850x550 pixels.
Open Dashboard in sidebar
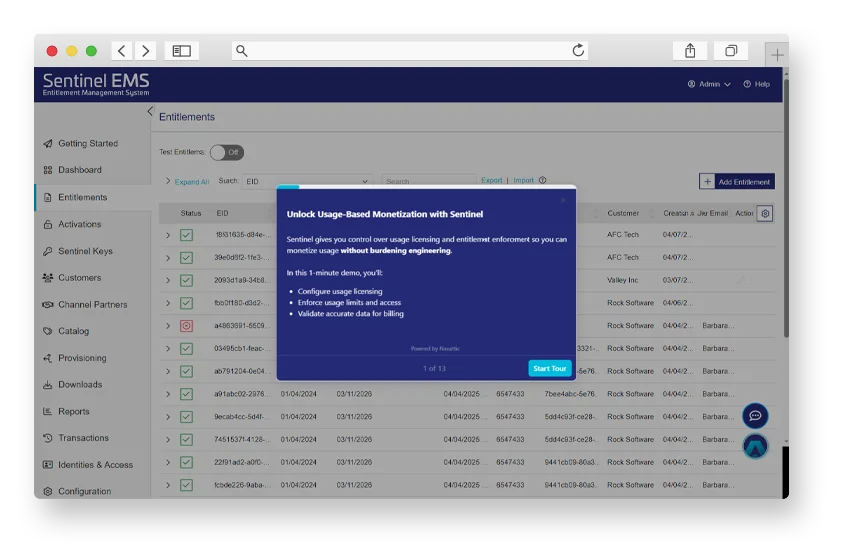tap(80, 170)
